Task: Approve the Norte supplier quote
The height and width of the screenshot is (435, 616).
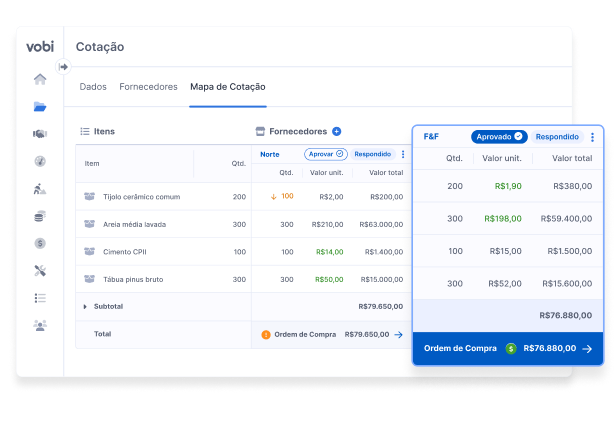Action: coord(326,154)
